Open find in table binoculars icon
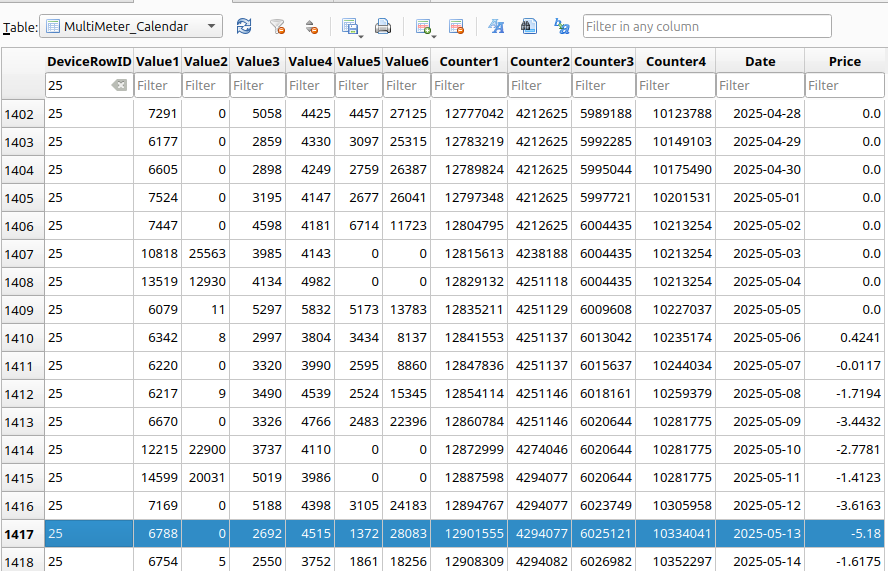The image size is (888, 571). (x=528, y=26)
